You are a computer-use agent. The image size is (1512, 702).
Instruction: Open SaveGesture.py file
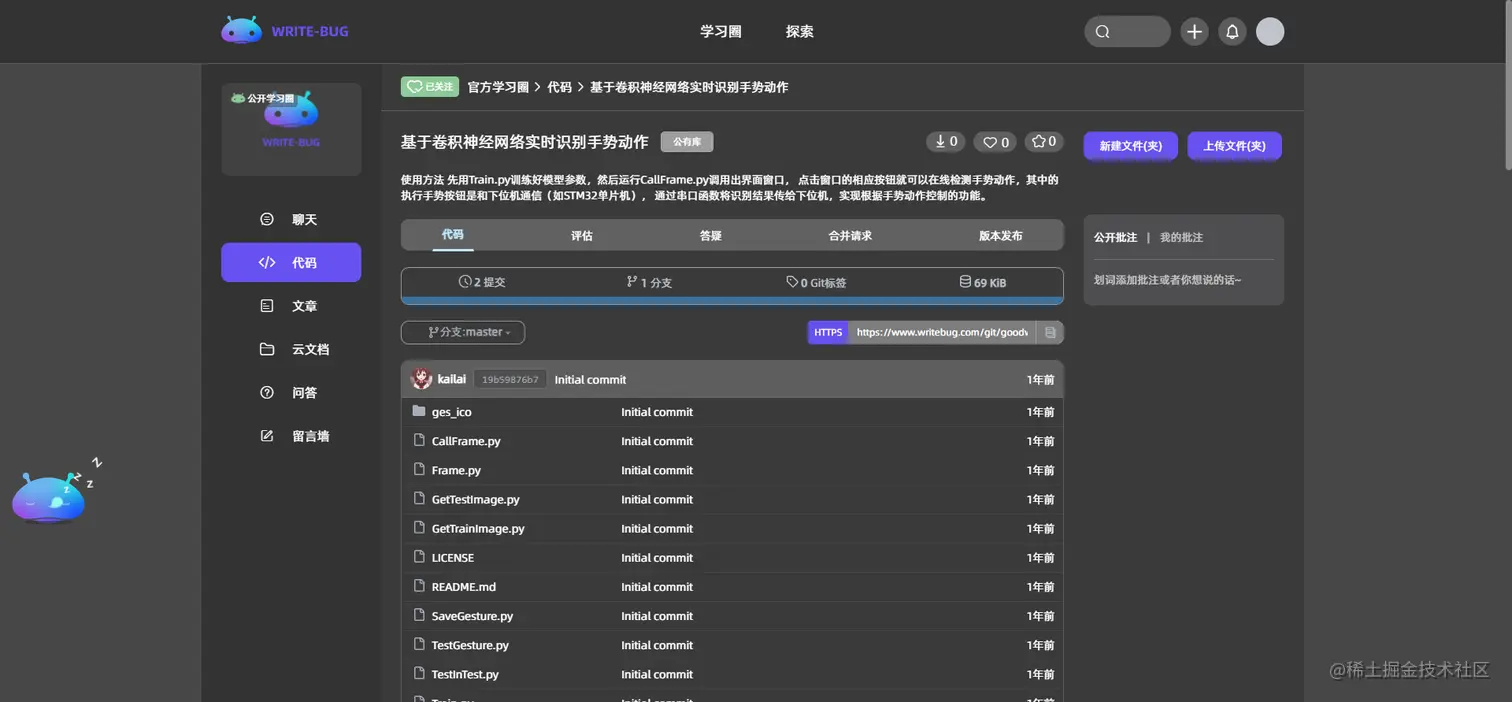tap(472, 616)
